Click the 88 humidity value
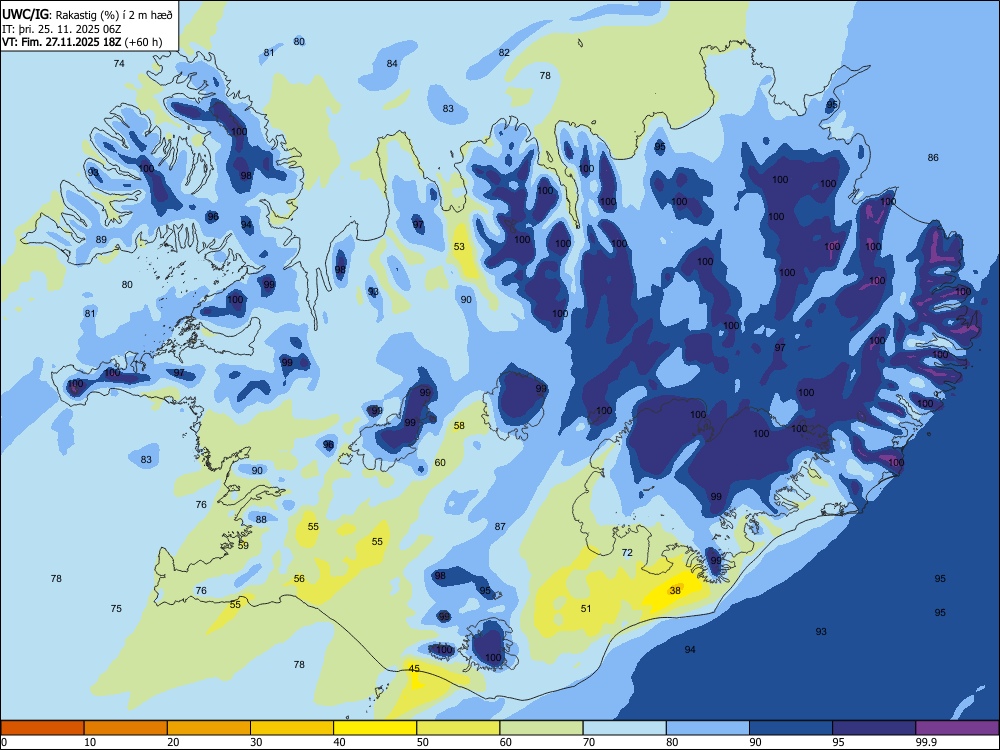 tap(261, 519)
